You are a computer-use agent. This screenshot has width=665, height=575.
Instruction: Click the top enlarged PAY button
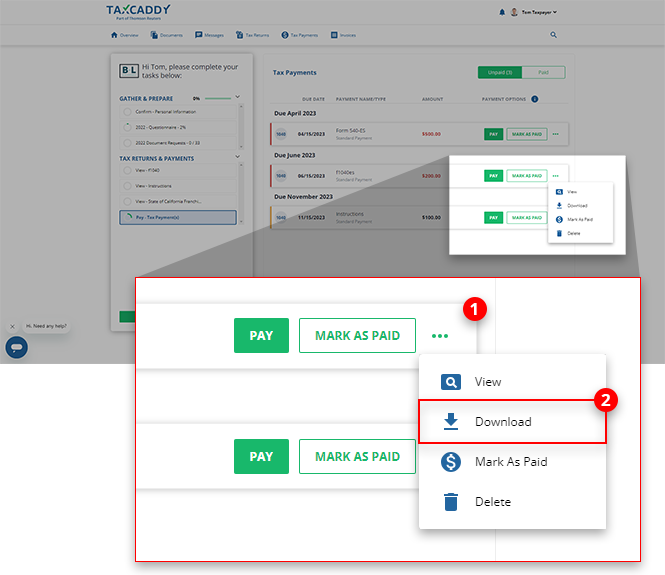pyautogui.click(x=261, y=336)
